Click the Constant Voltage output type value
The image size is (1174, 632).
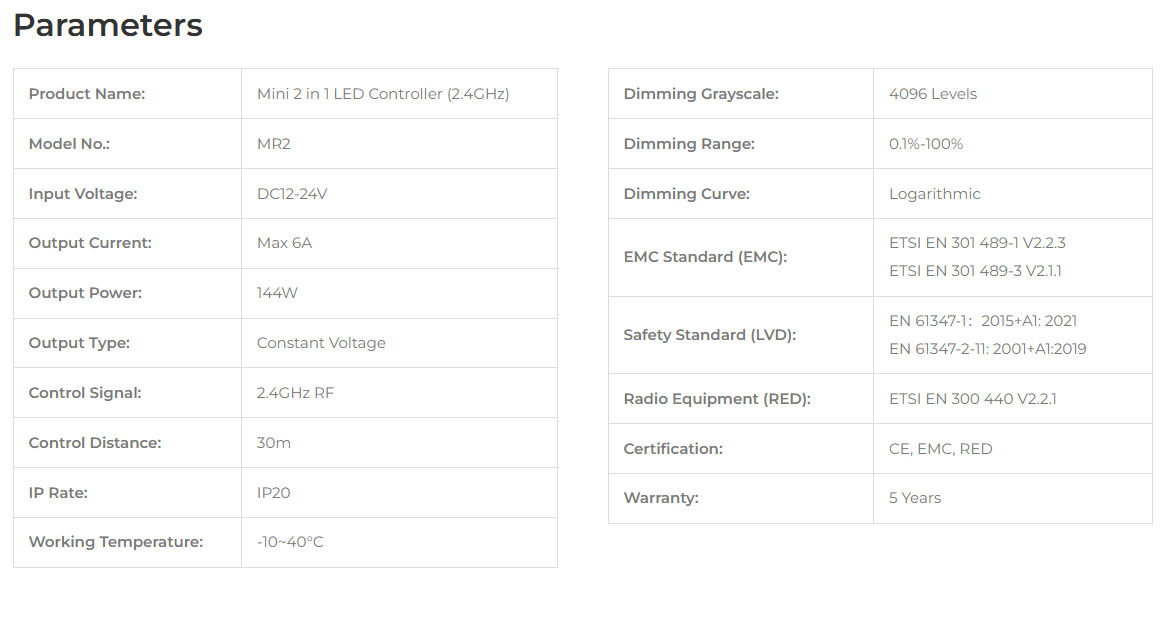[x=321, y=343]
